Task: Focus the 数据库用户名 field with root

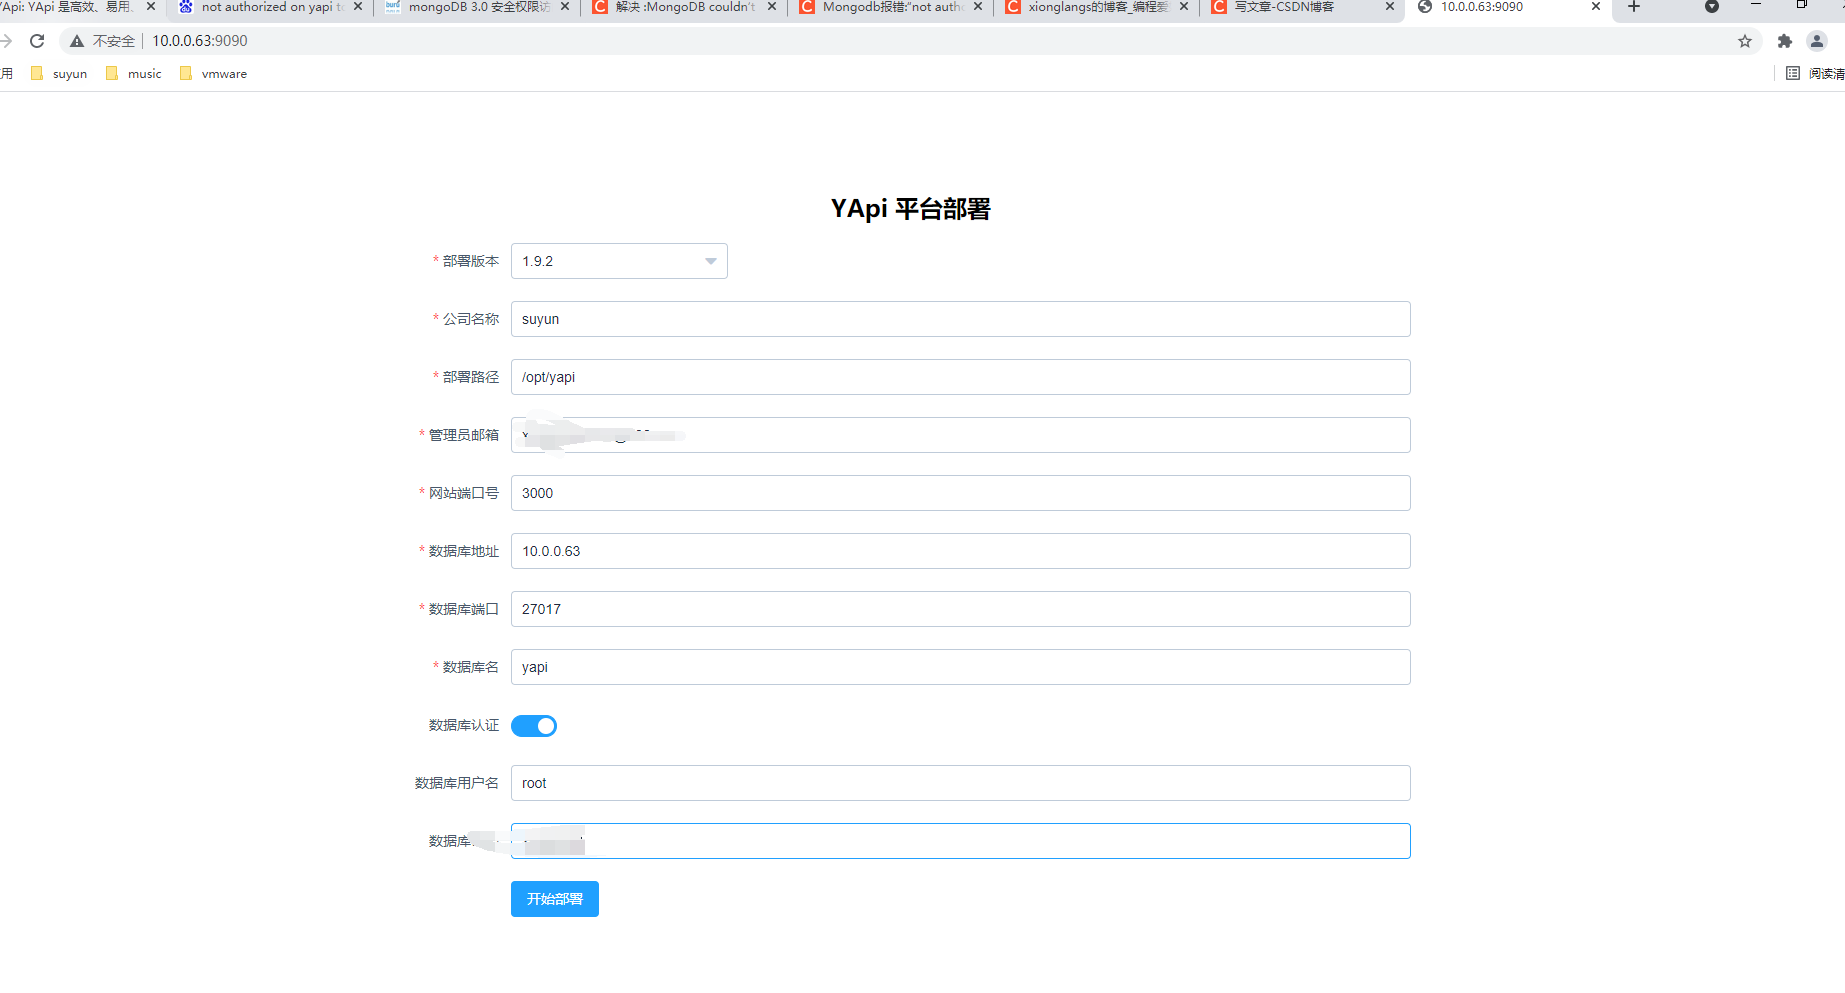Action: coord(961,783)
